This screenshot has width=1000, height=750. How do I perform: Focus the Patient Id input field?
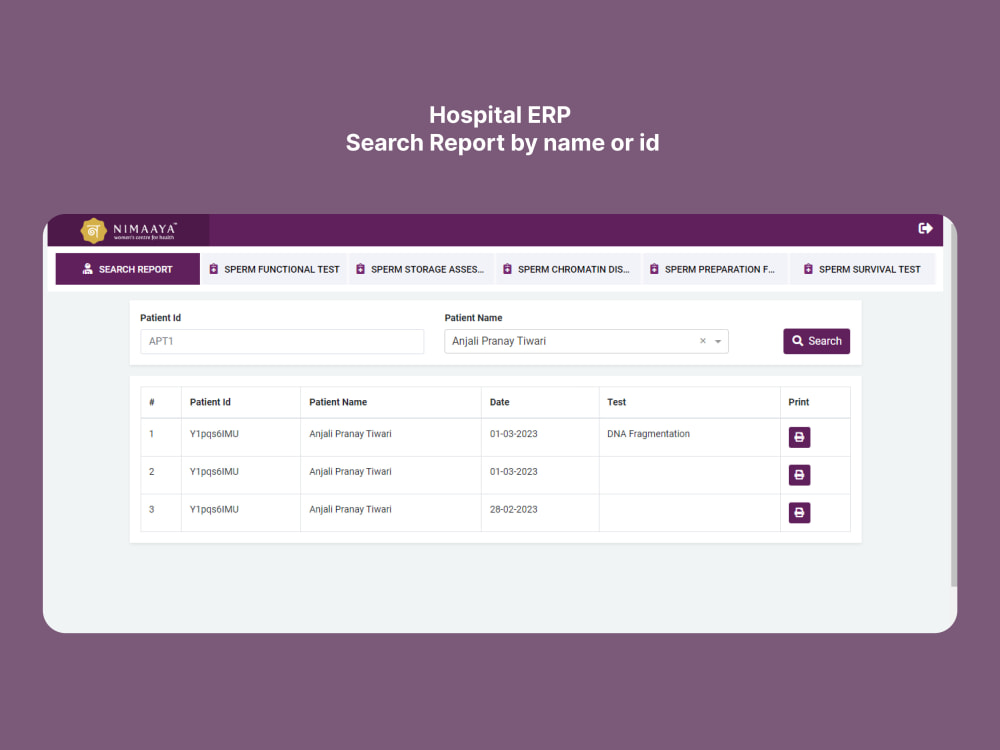coord(282,341)
